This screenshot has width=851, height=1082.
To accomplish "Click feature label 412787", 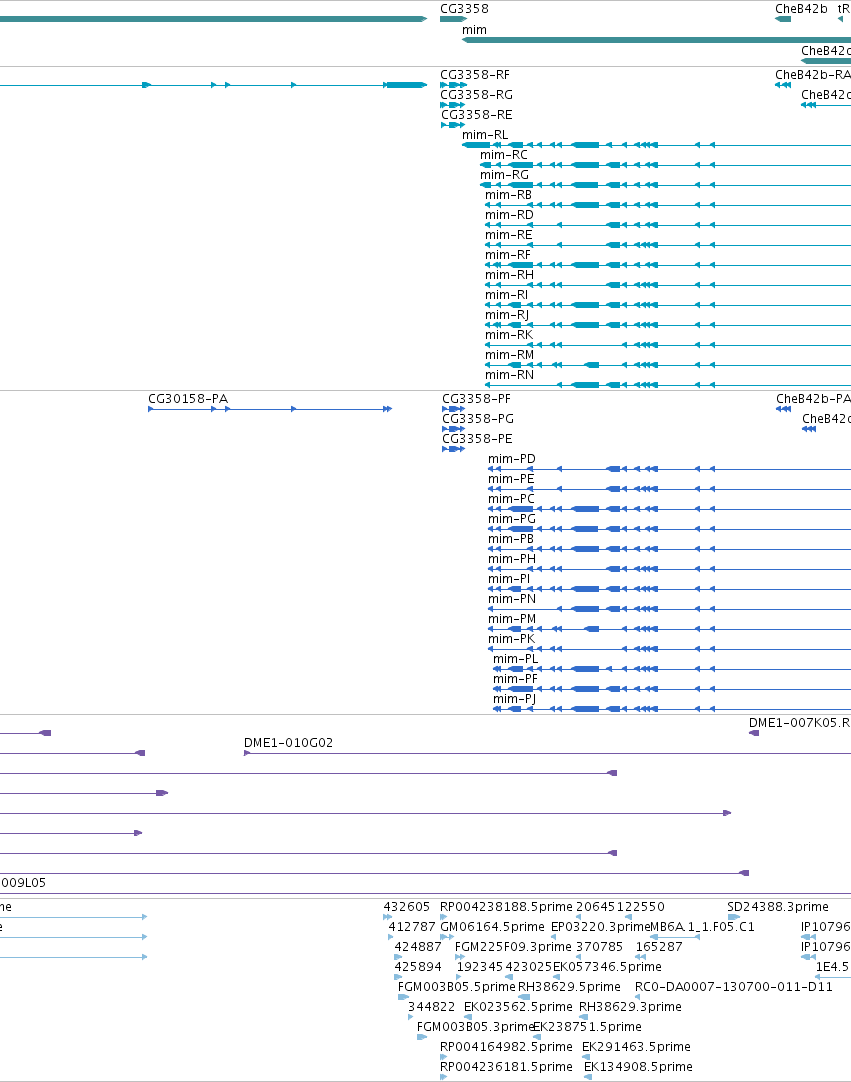I will (x=412, y=927).
